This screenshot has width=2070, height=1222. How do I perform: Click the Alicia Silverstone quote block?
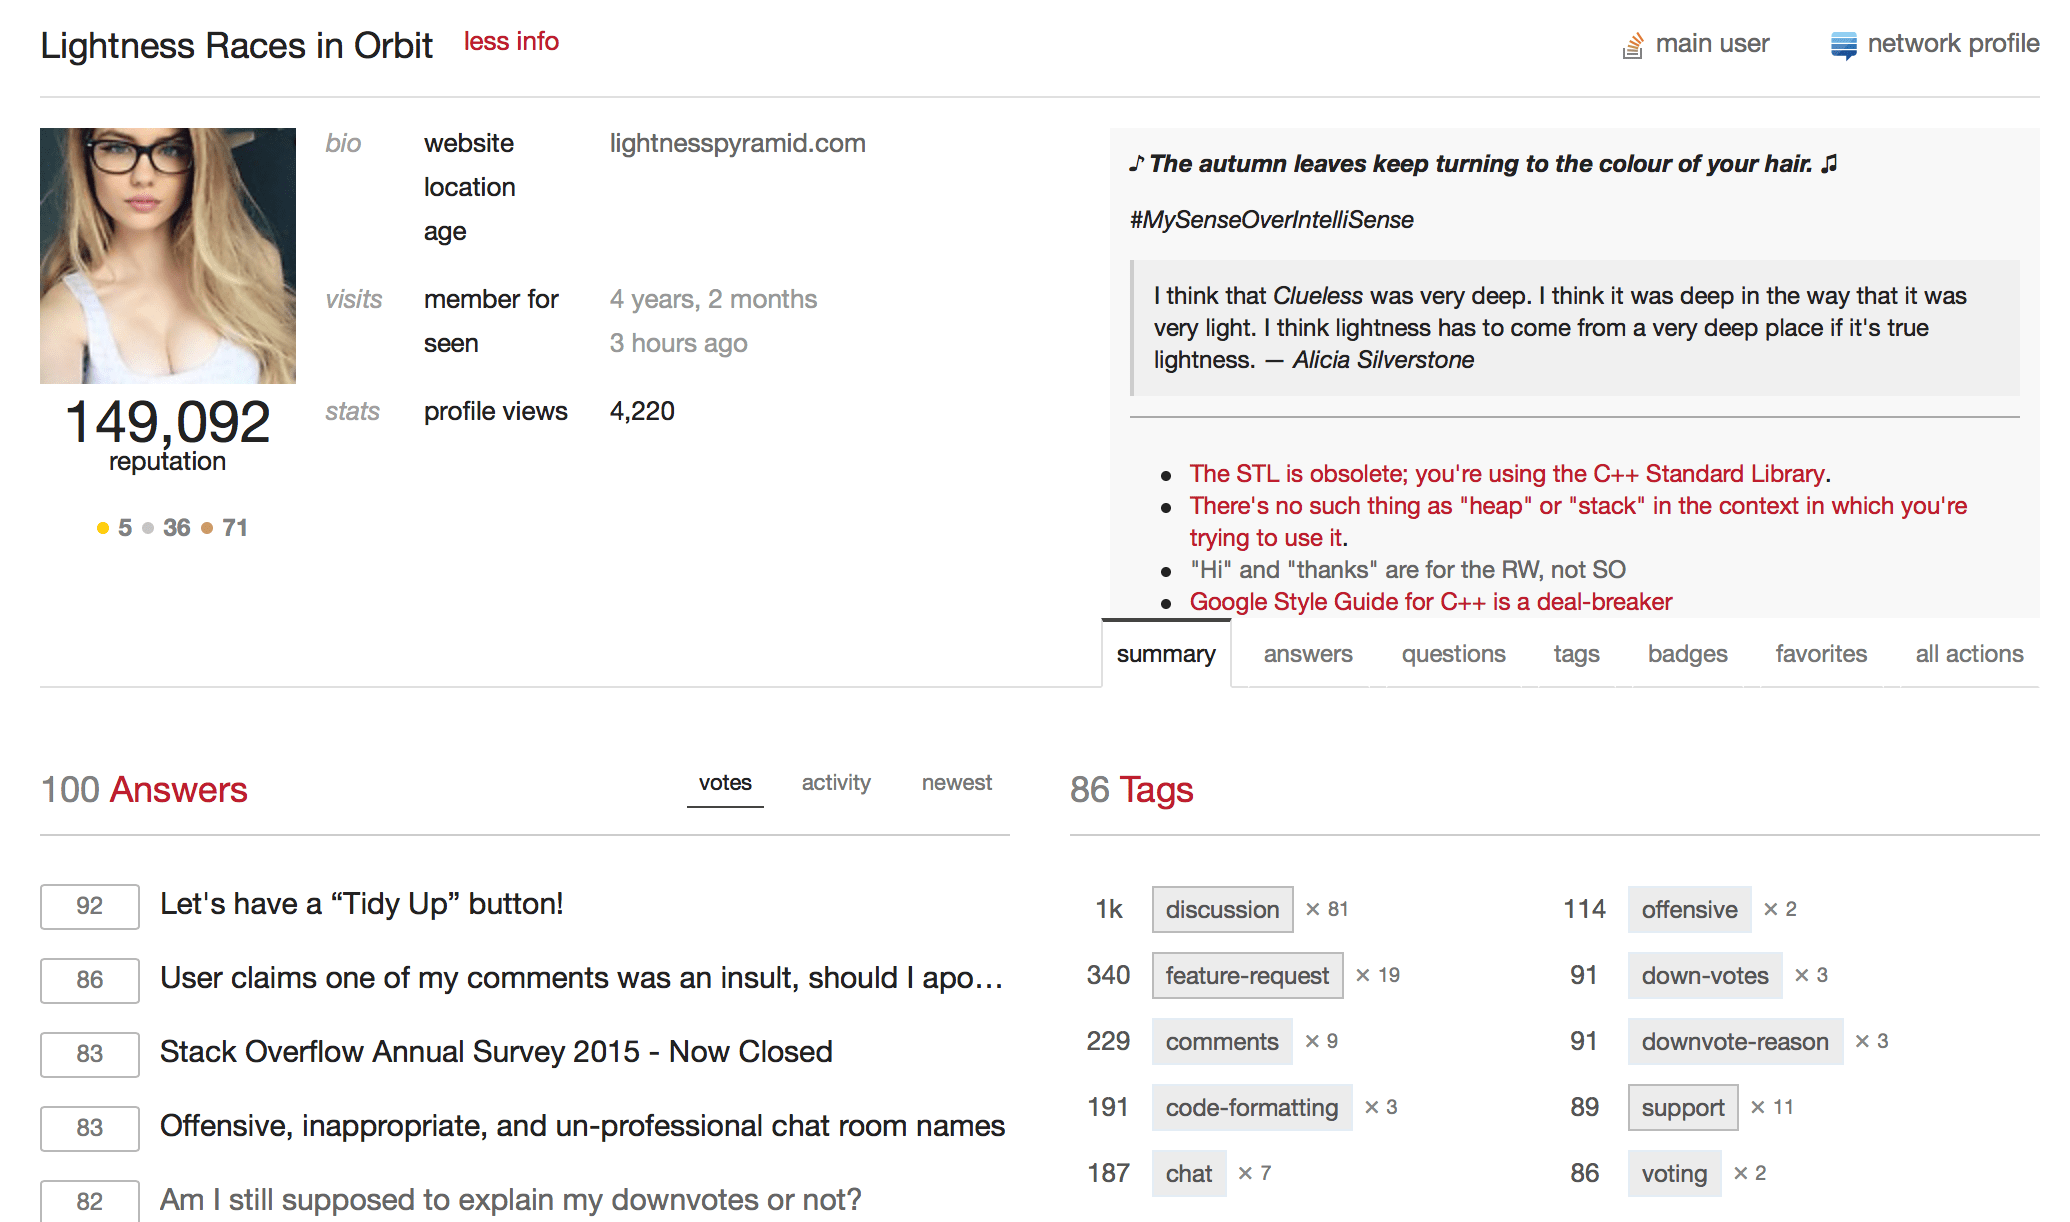click(1575, 328)
